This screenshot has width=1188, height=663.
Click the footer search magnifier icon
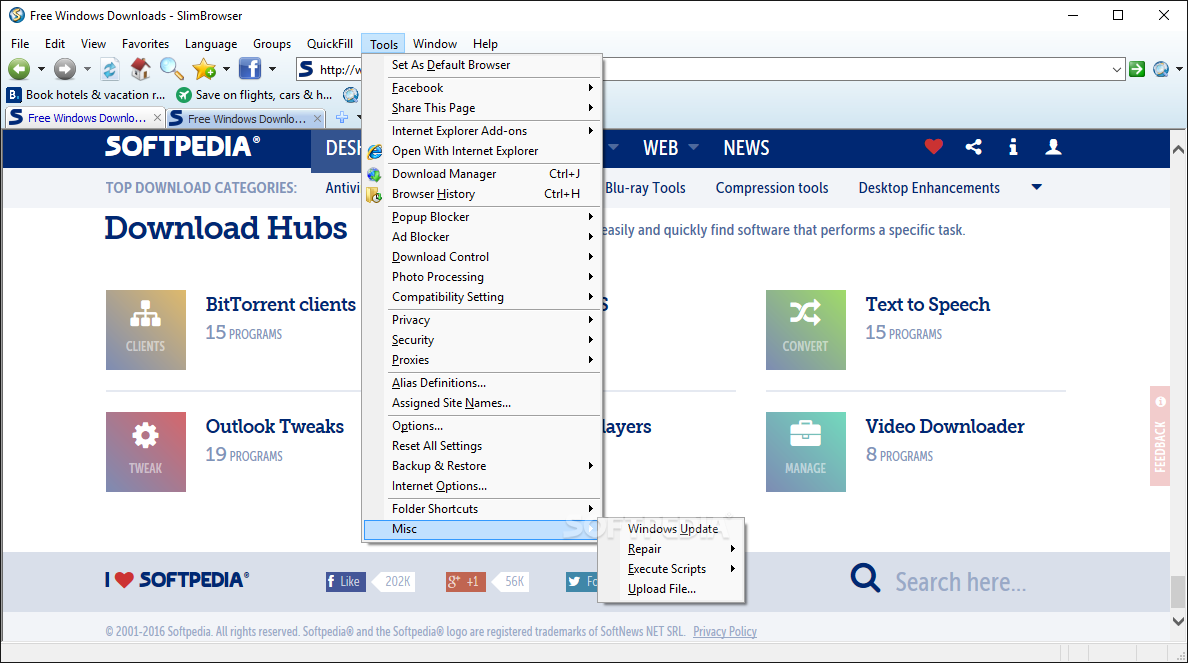coord(865,578)
